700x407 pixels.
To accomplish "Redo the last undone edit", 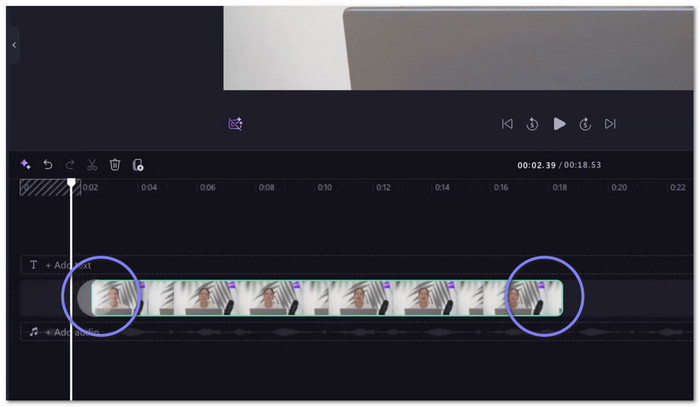I will click(x=70, y=165).
